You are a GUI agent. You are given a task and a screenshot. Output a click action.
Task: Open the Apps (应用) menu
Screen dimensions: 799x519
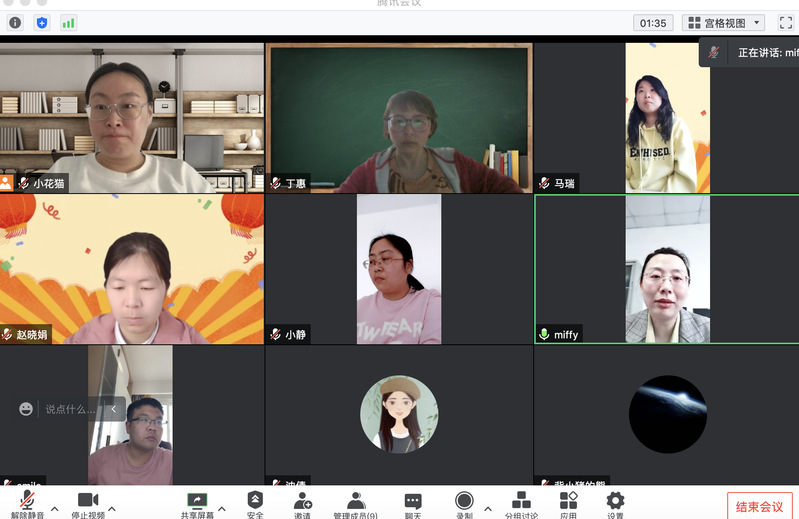[x=568, y=504]
